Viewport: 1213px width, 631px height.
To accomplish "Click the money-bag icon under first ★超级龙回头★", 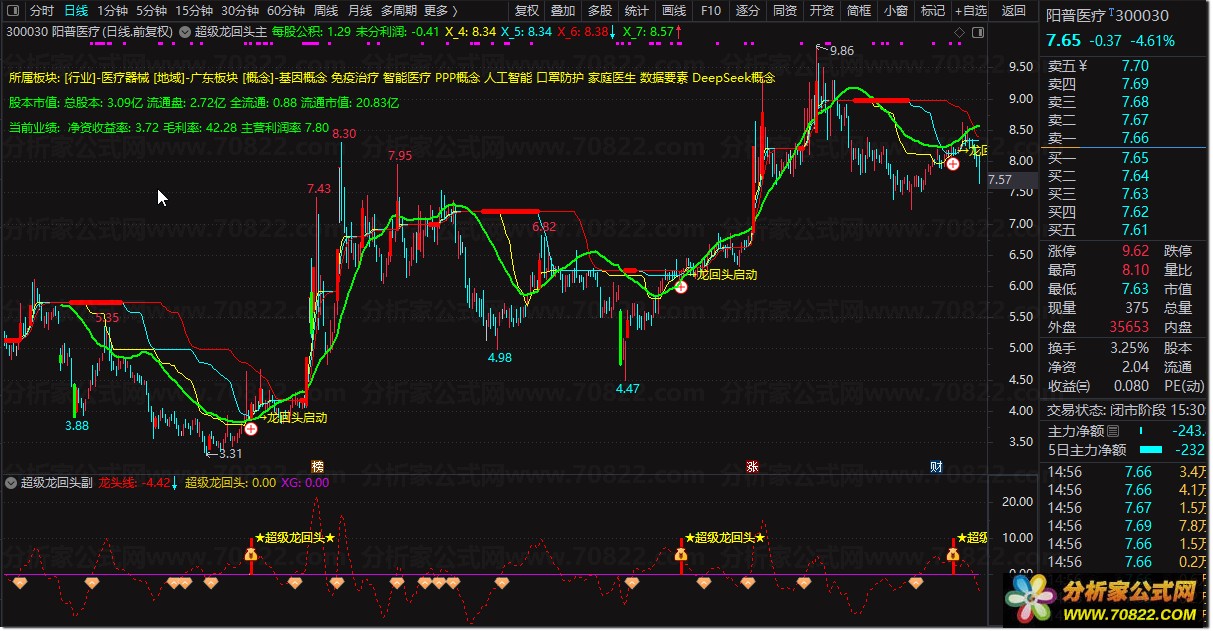I will 251,553.
